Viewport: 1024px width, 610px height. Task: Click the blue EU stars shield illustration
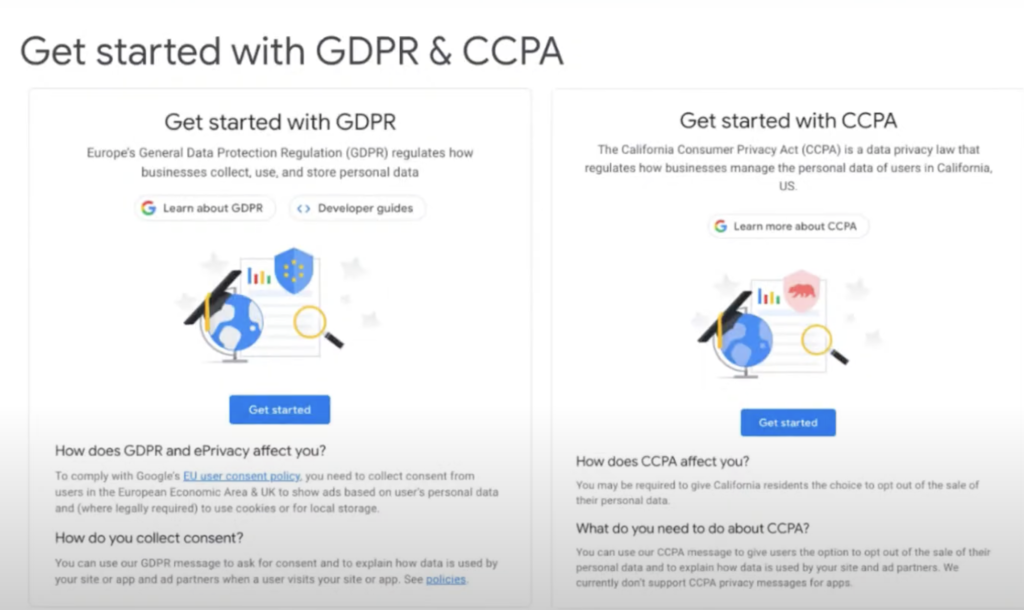point(293,270)
